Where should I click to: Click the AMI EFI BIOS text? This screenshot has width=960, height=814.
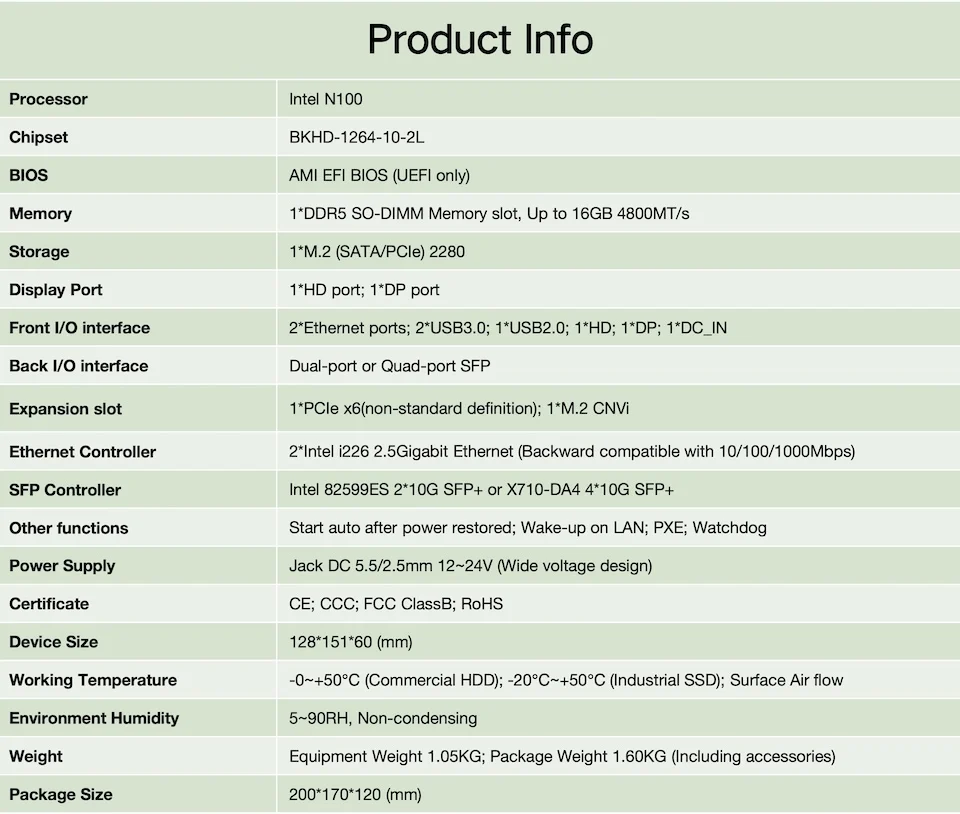tap(379, 175)
